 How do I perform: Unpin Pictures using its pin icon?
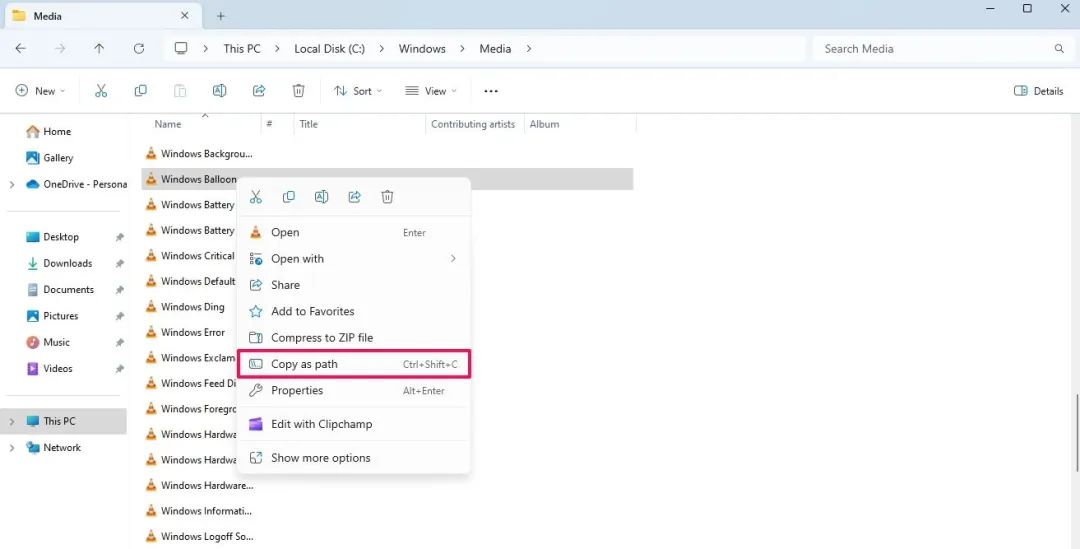(x=119, y=316)
